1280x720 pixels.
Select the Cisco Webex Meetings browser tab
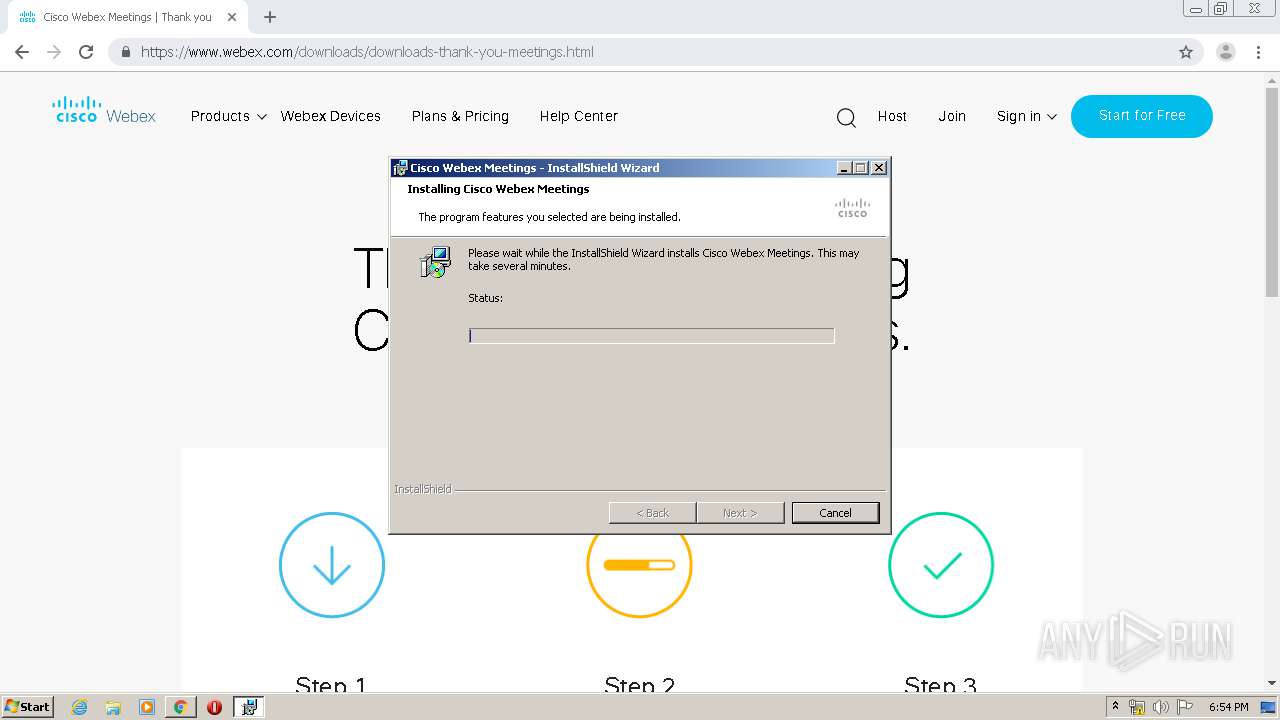pyautogui.click(x=127, y=17)
